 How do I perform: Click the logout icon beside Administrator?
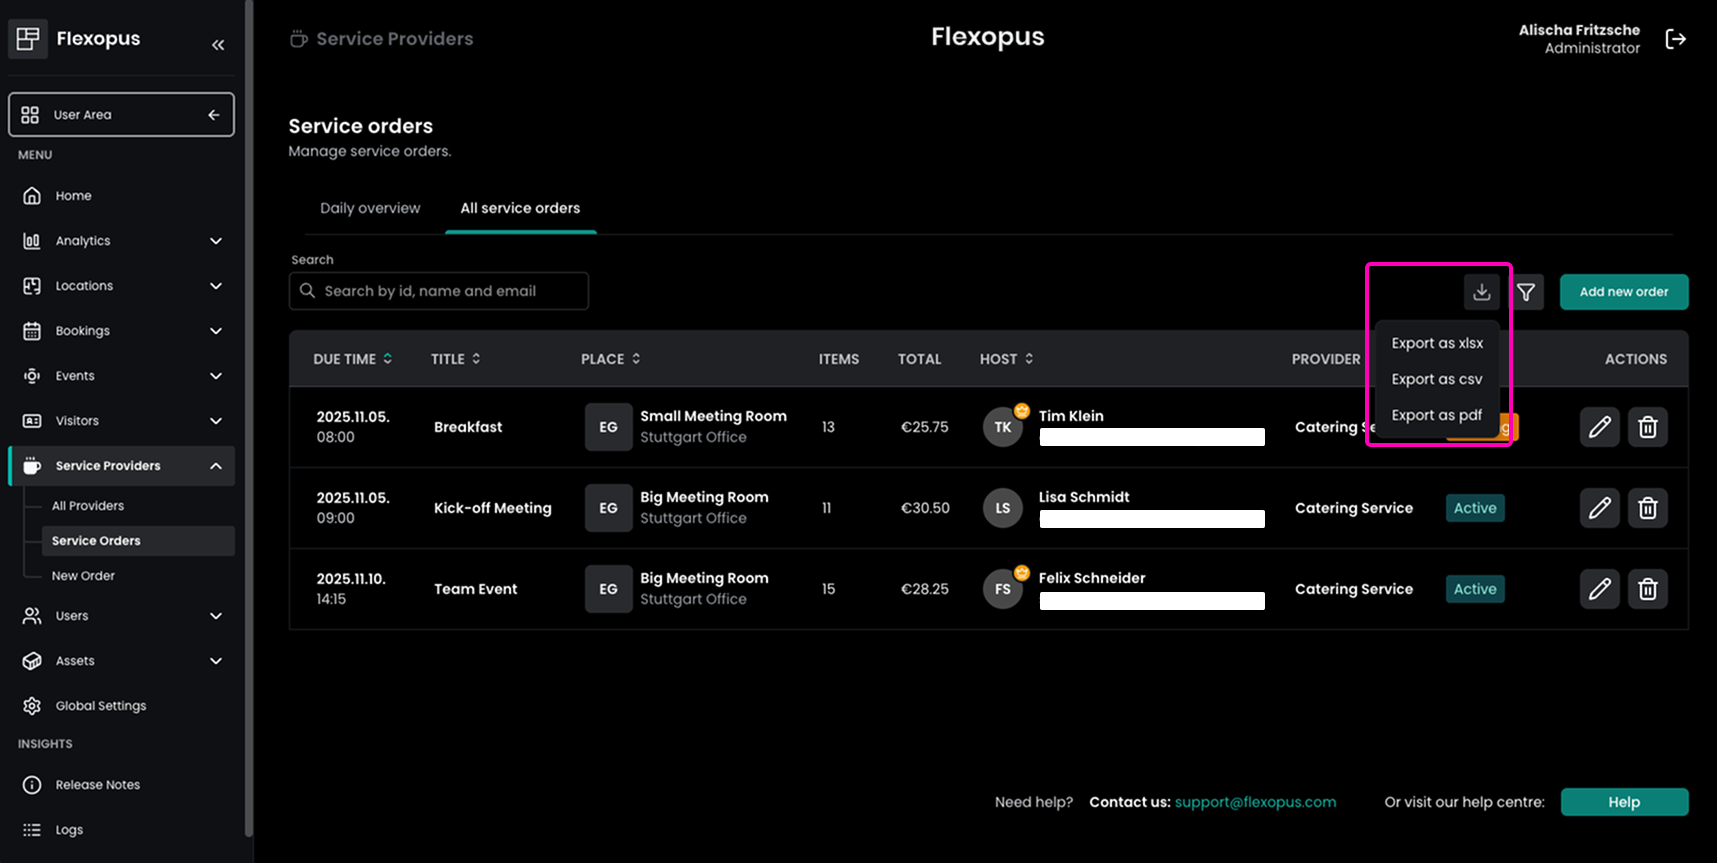(x=1675, y=39)
